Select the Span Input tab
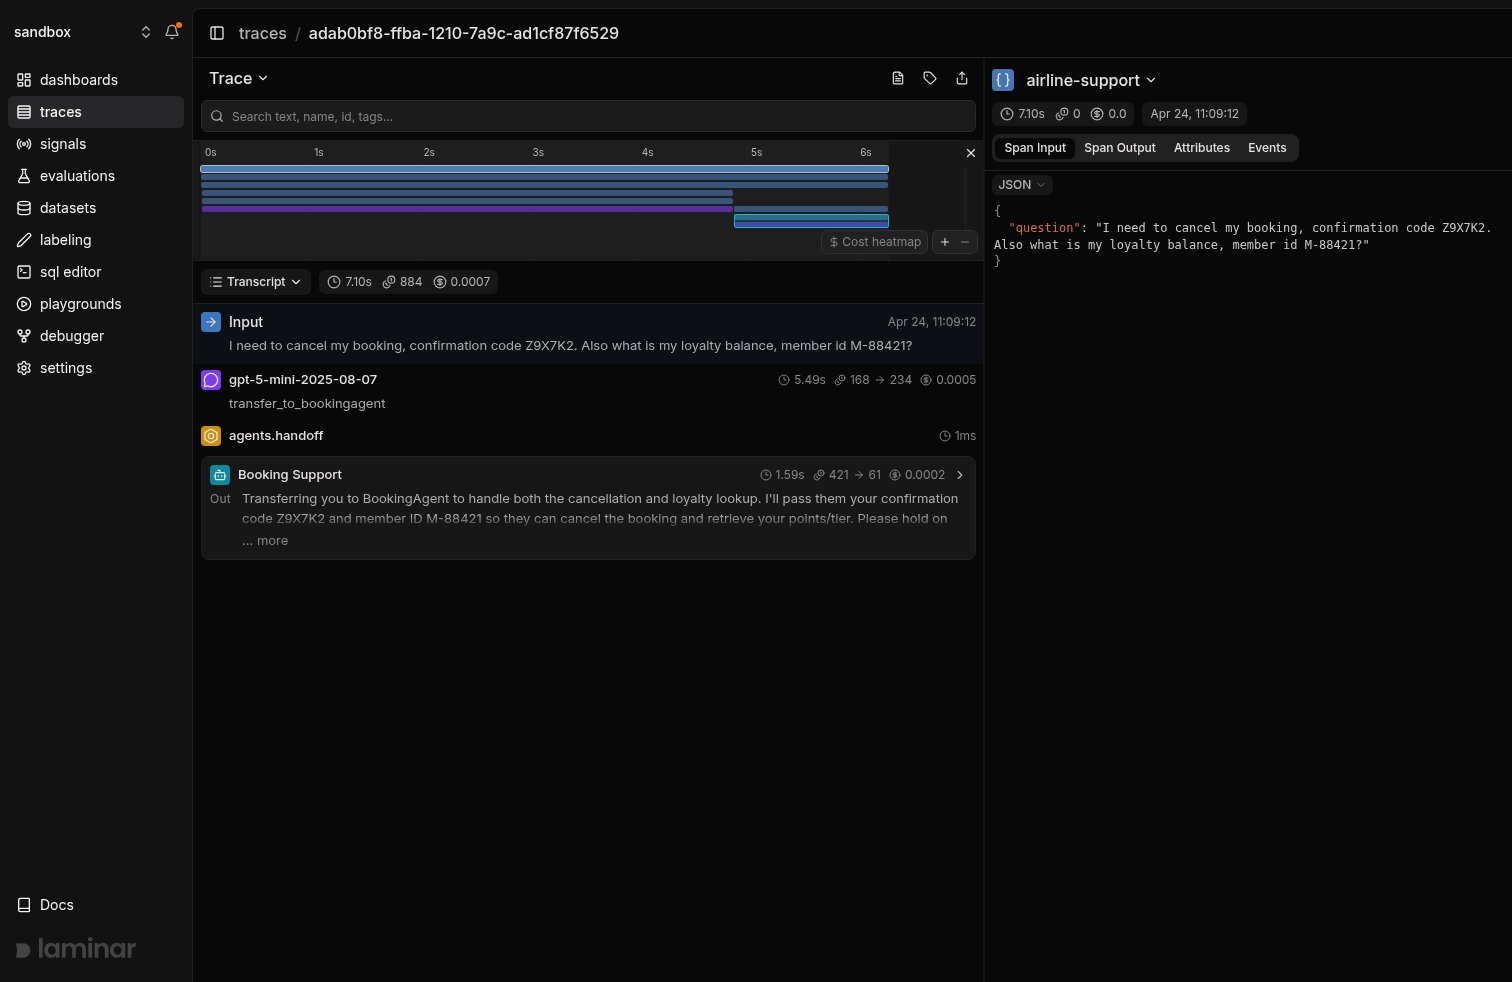Image resolution: width=1512 pixels, height=982 pixels. tap(1035, 148)
